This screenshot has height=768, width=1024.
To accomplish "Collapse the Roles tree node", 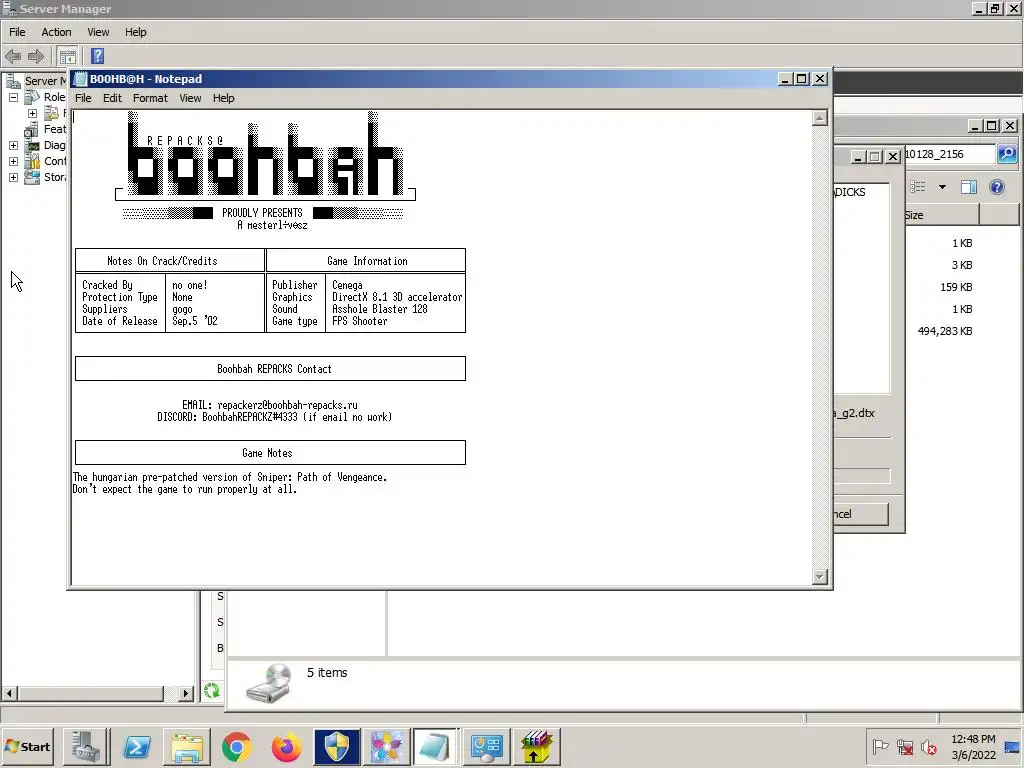I will click(13, 97).
